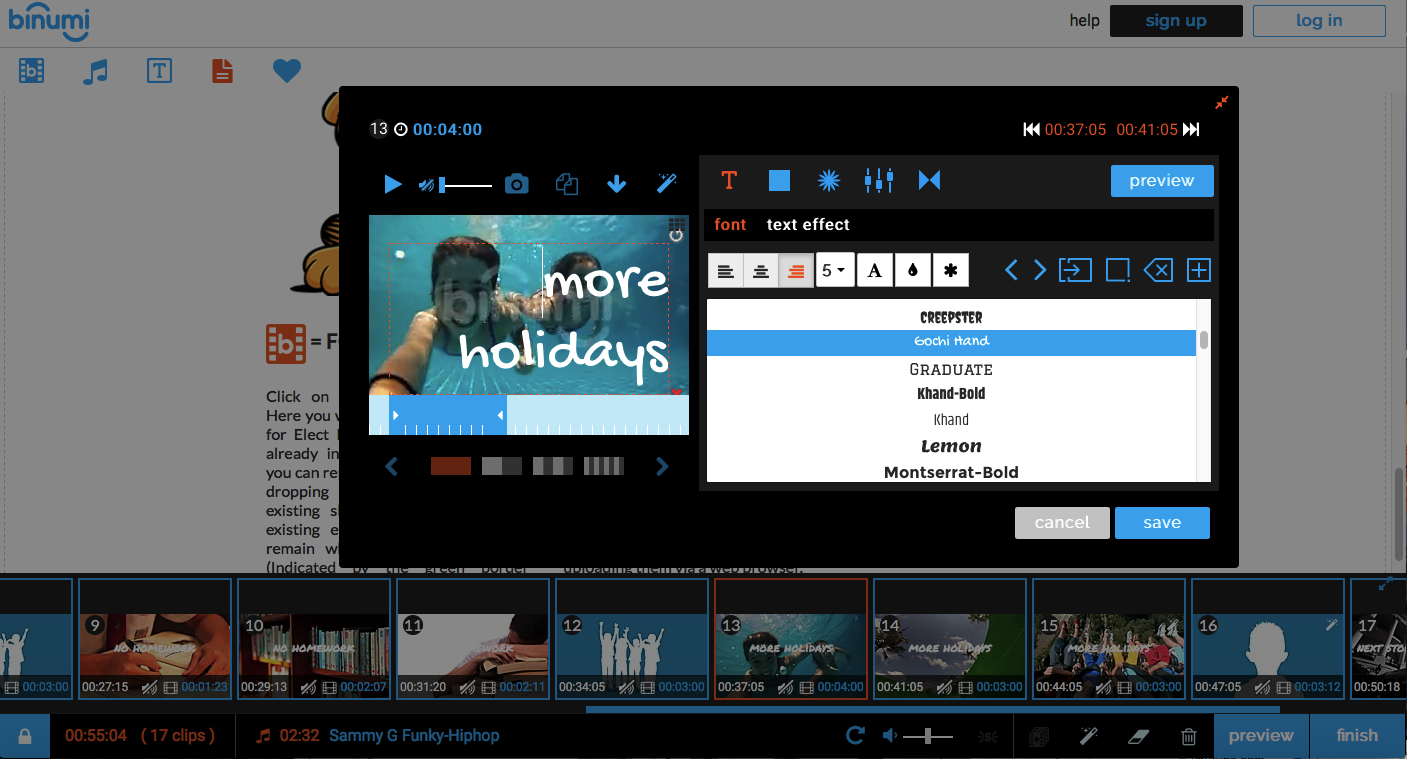Go to next text box arrow

tap(1040, 270)
